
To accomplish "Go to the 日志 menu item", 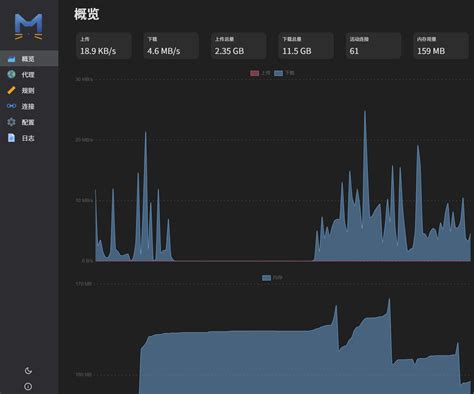I will coord(28,138).
